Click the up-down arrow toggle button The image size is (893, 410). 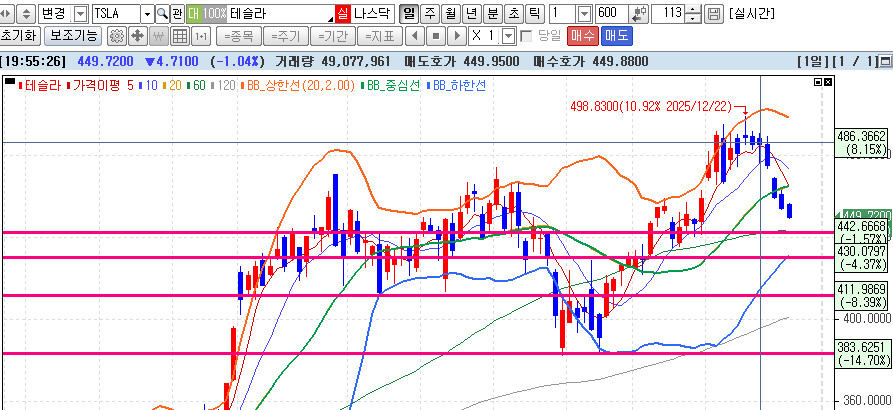pyautogui.click(x=28, y=13)
